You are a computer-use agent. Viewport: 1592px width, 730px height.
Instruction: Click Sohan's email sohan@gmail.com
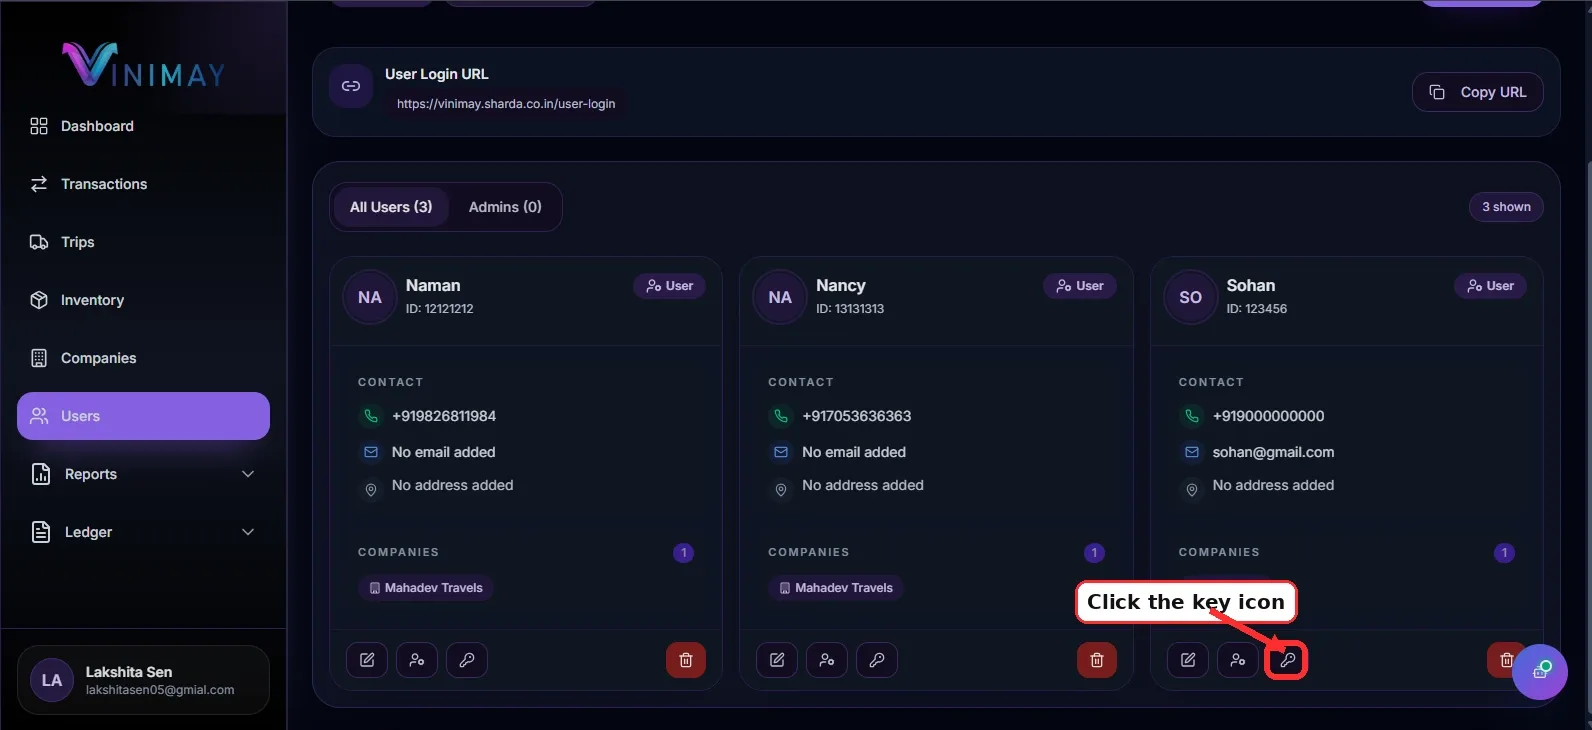coord(1273,452)
